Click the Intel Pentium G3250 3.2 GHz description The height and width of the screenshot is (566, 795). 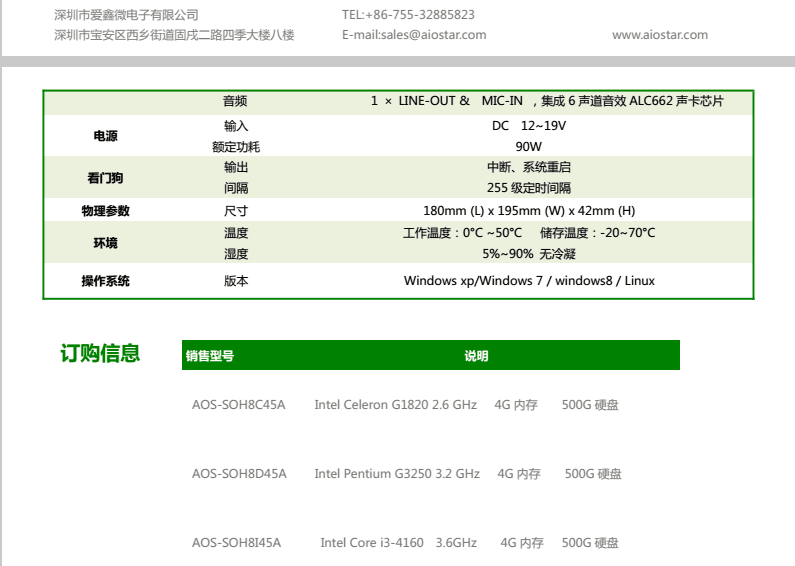tap(397, 474)
